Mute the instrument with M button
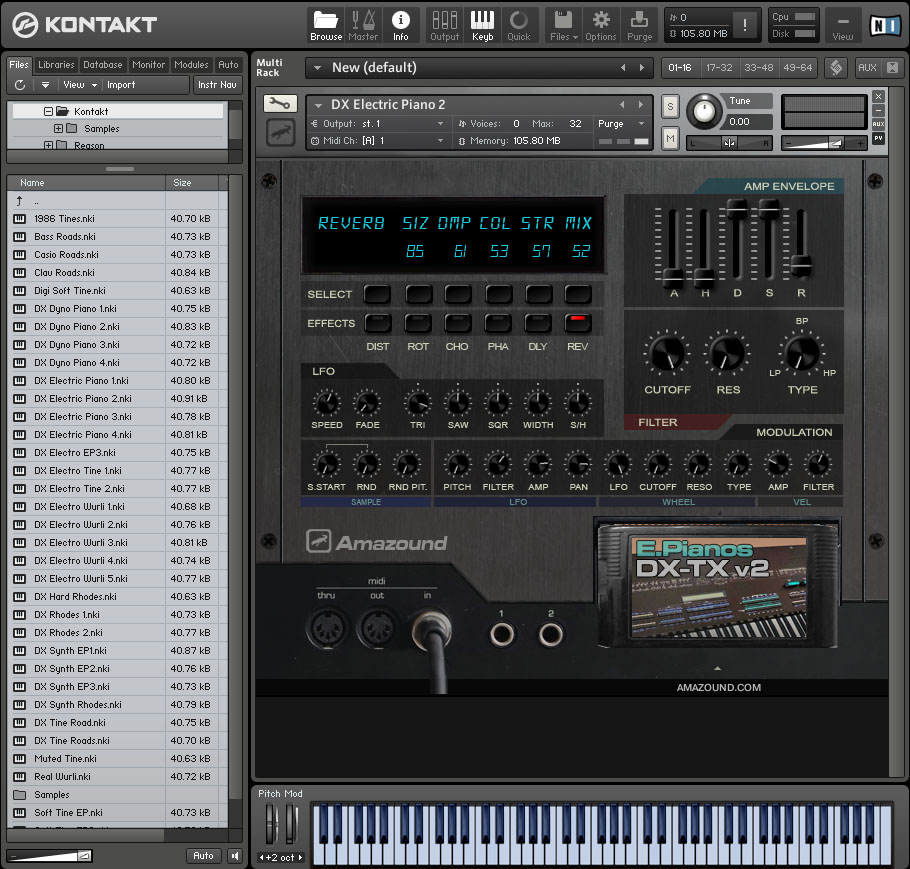 click(670, 138)
